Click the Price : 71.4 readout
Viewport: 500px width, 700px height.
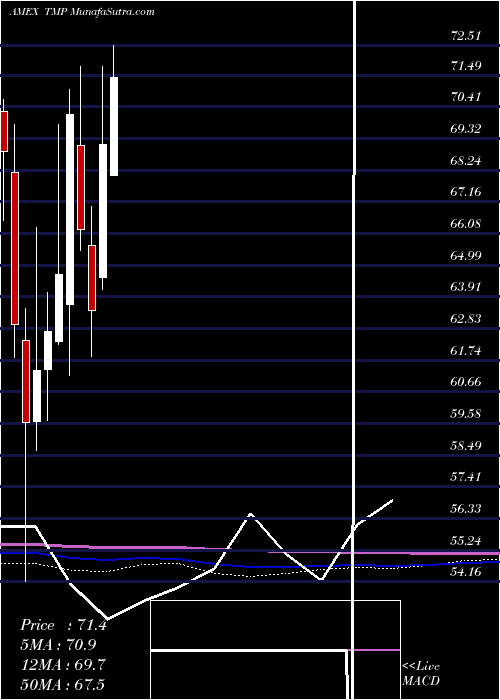63,625
